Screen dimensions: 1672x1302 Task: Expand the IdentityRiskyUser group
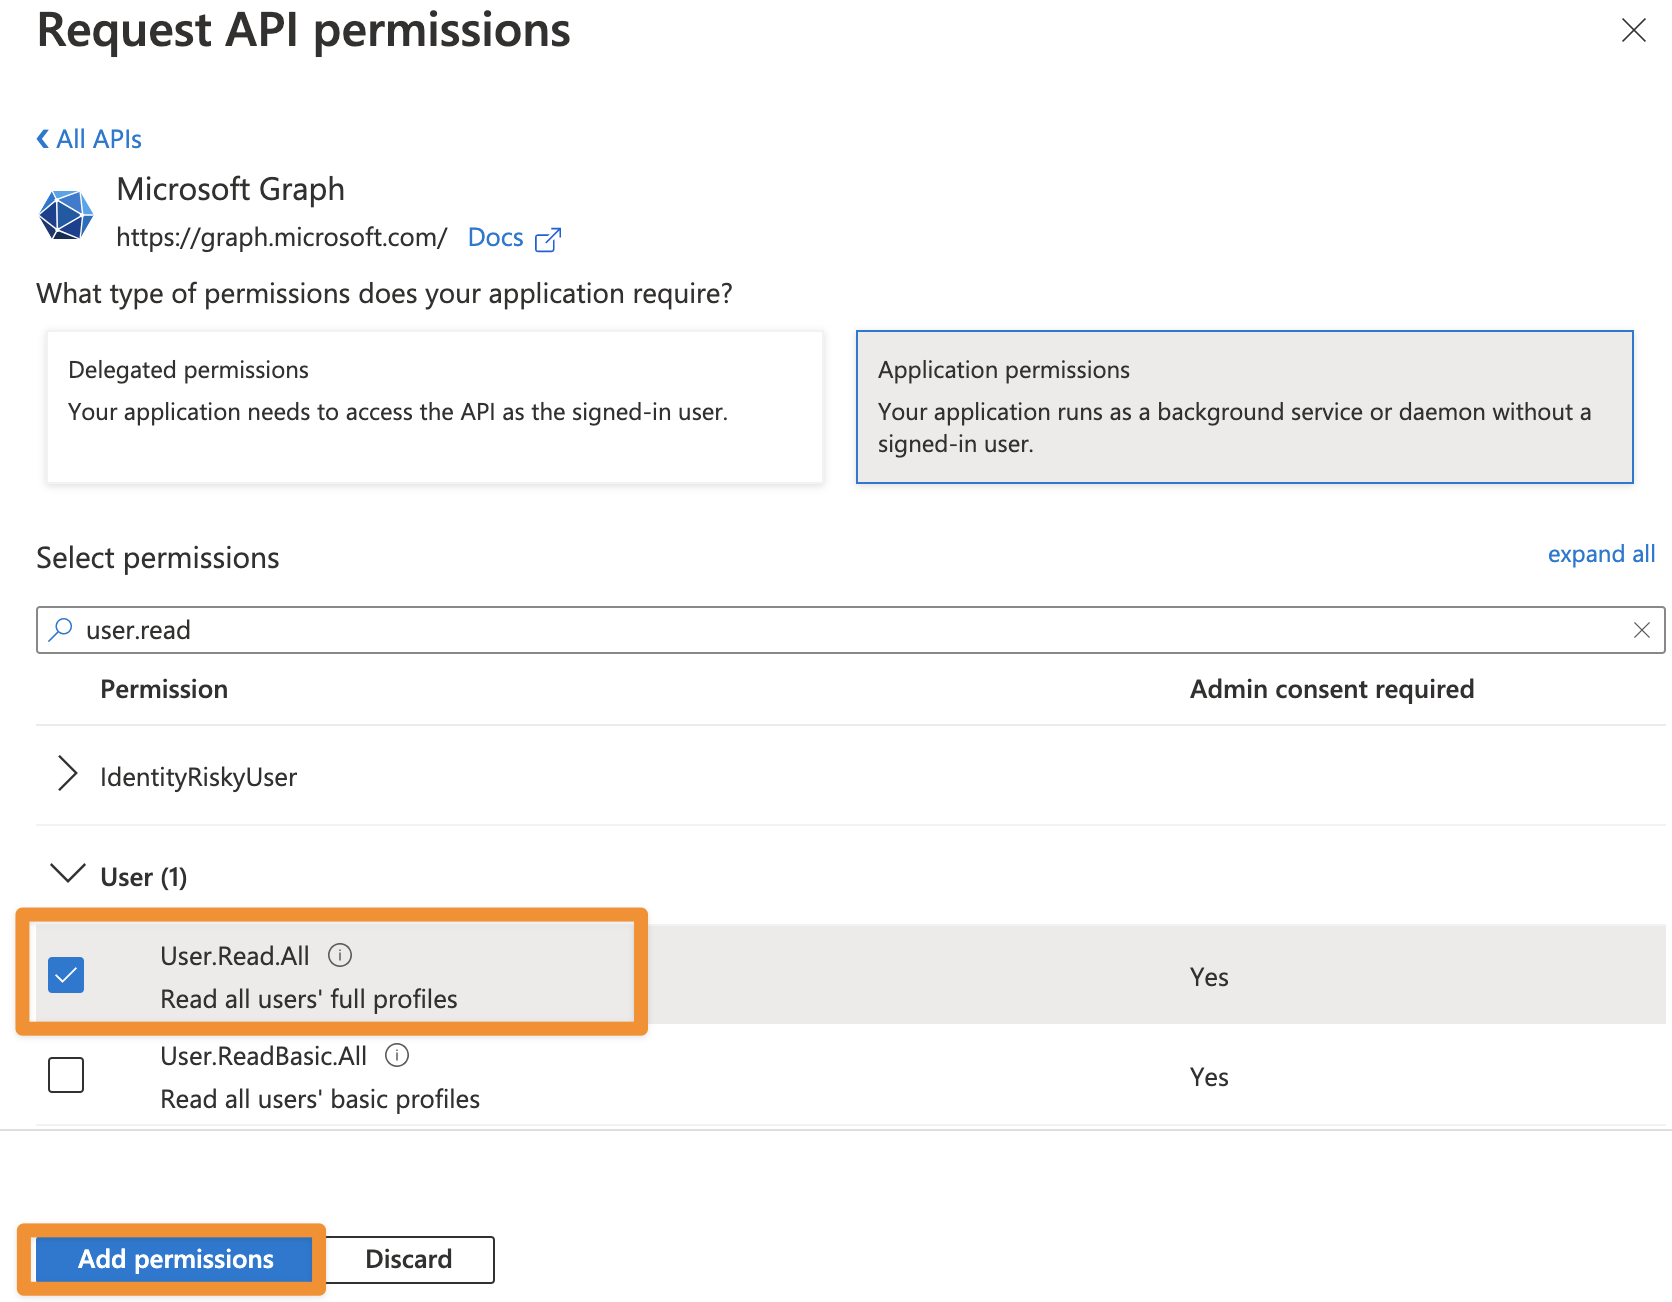(x=67, y=774)
